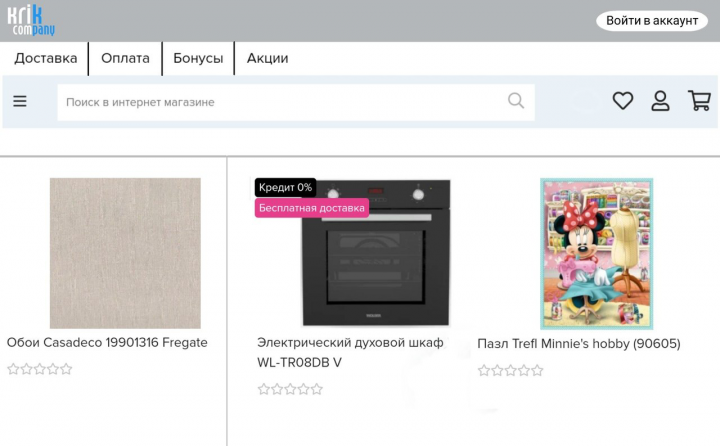
Task: Click the search magnifier icon
Action: 516,101
